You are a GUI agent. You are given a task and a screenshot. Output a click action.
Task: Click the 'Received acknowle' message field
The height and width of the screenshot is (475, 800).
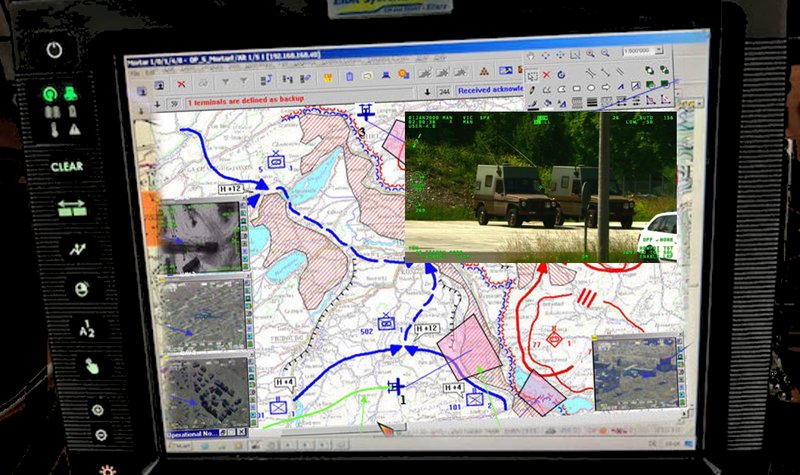(490, 90)
